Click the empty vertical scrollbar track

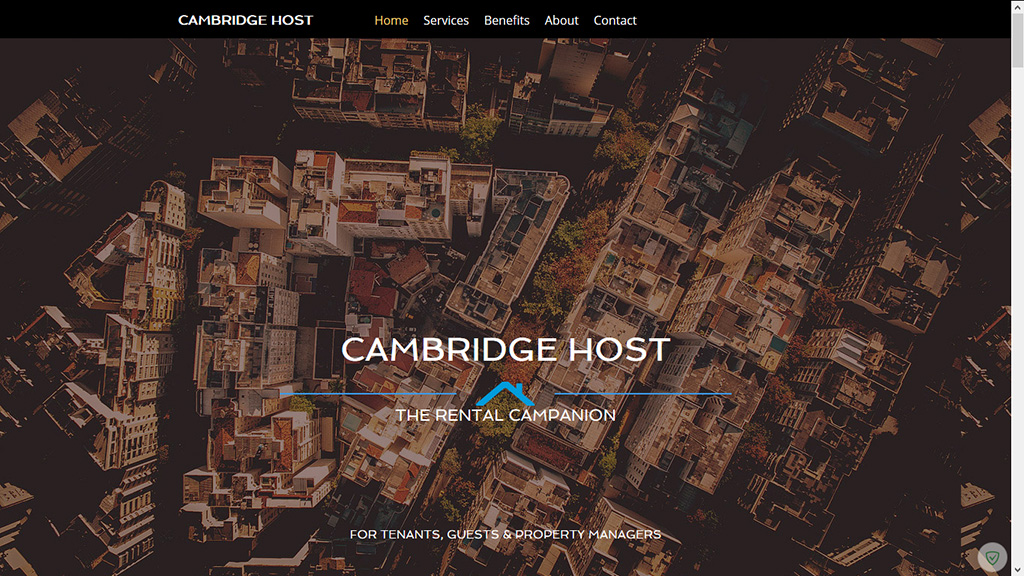[1017, 313]
